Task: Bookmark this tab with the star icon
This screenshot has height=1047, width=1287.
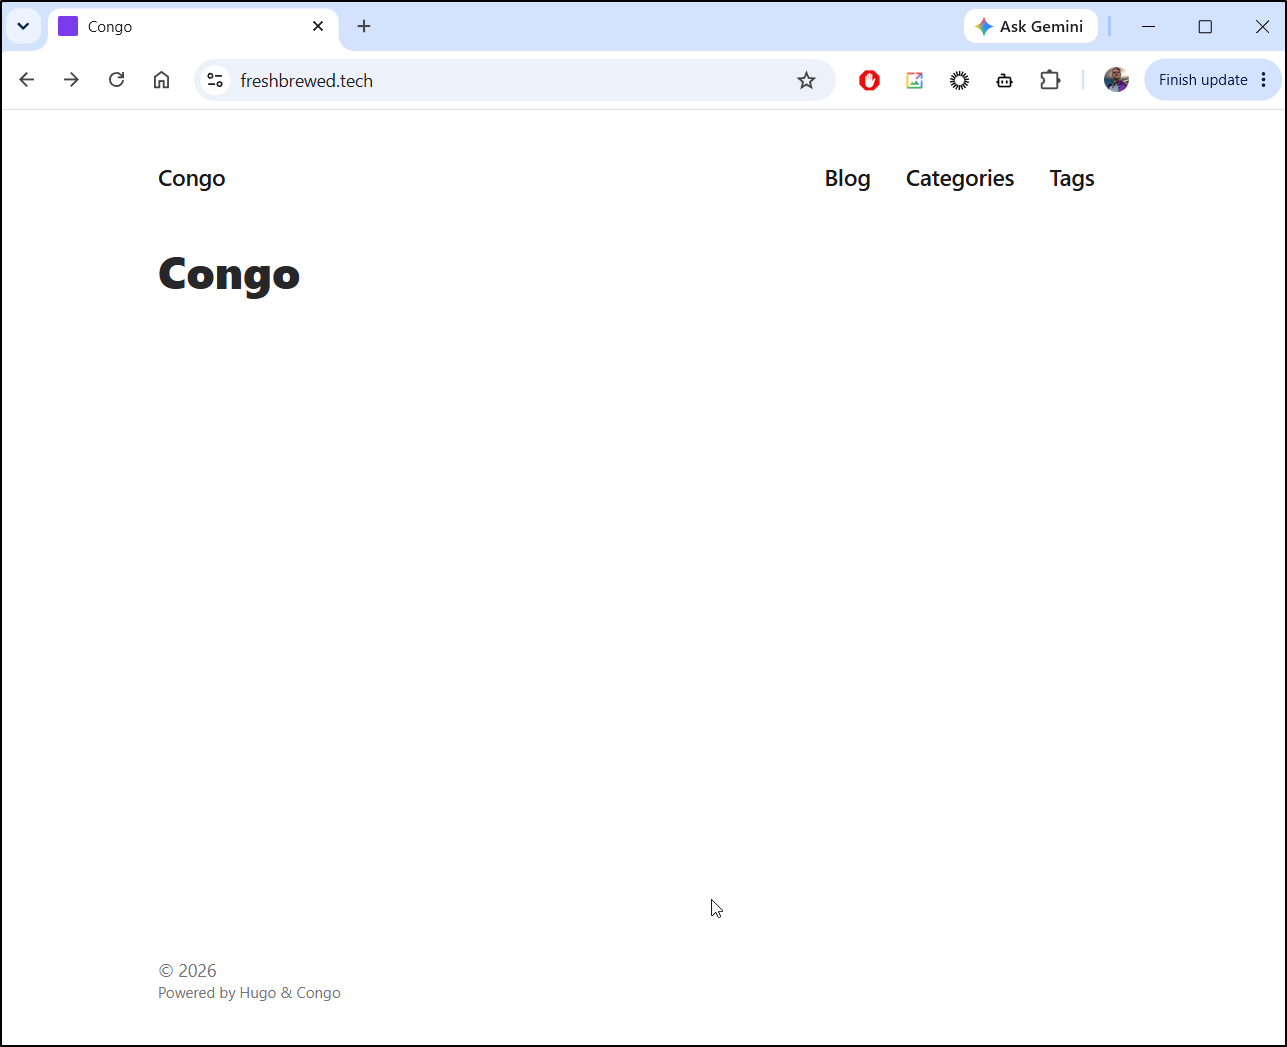Action: (x=806, y=80)
